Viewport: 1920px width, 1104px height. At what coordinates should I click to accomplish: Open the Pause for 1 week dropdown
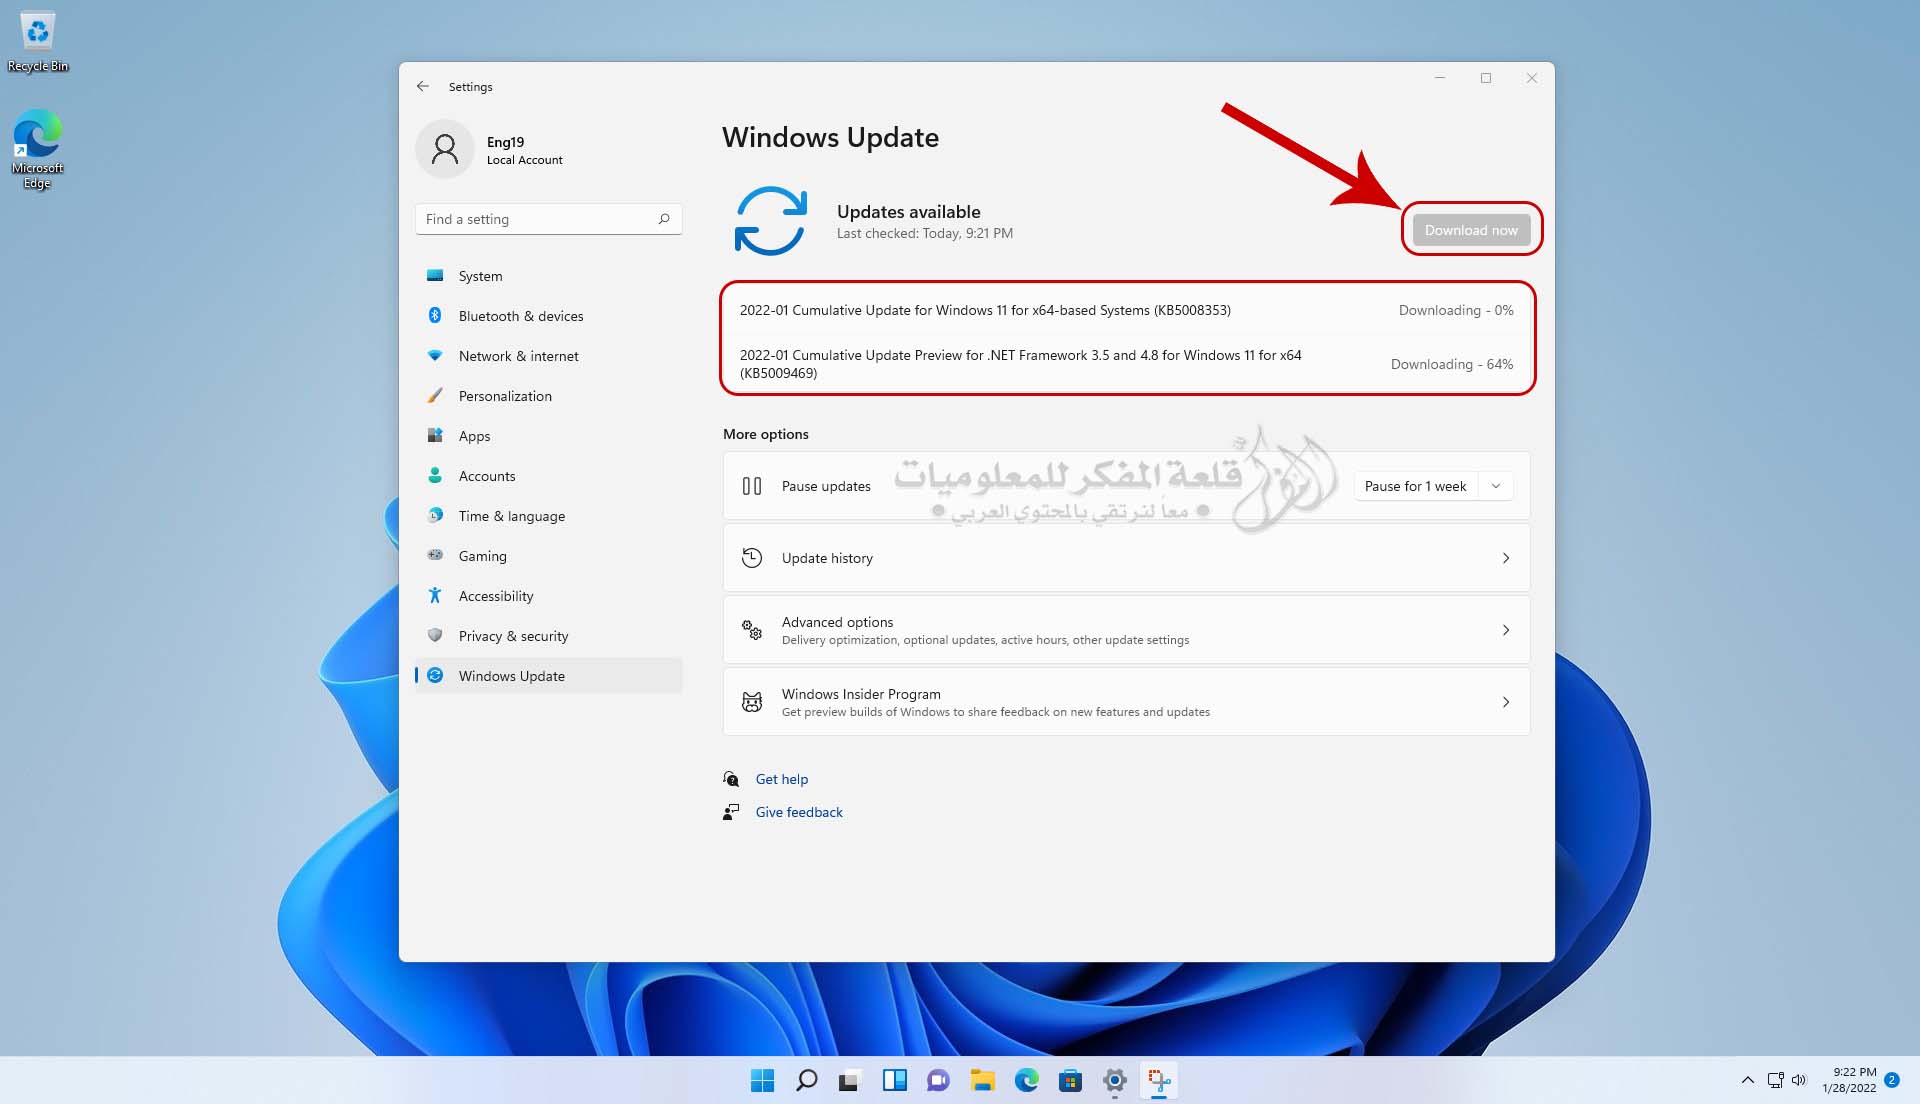click(x=1496, y=486)
